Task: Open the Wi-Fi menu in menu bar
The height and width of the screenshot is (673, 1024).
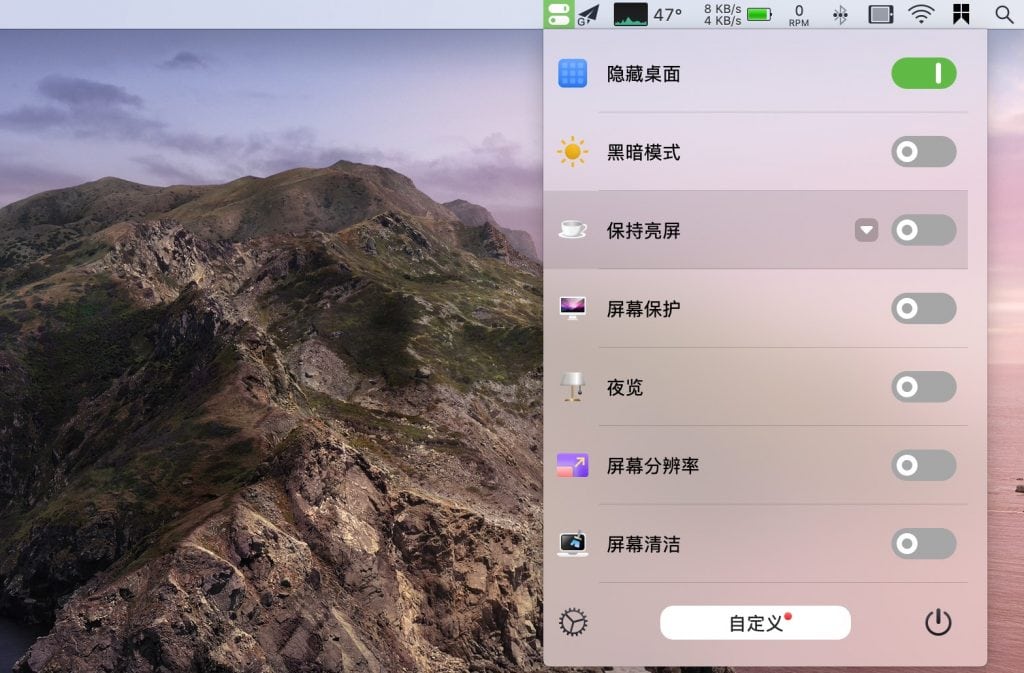Action: [x=921, y=14]
